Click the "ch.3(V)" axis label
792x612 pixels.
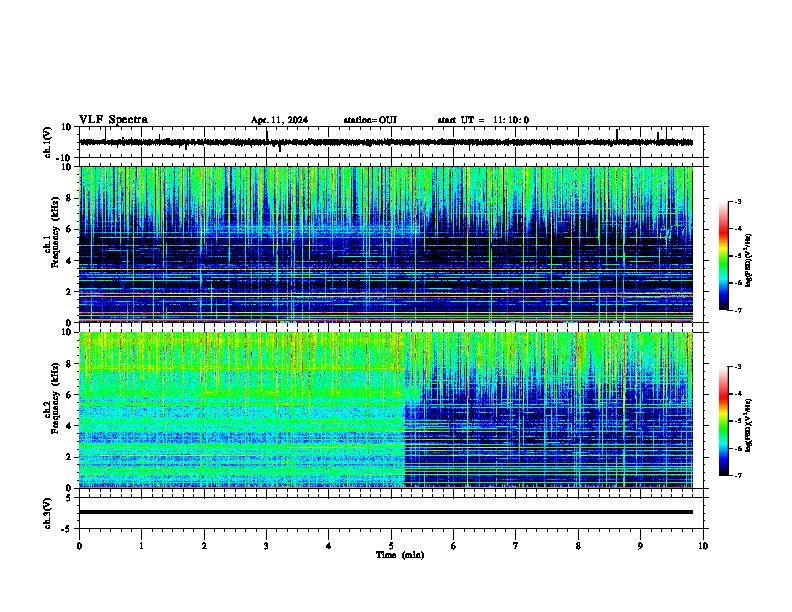[x=47, y=513]
